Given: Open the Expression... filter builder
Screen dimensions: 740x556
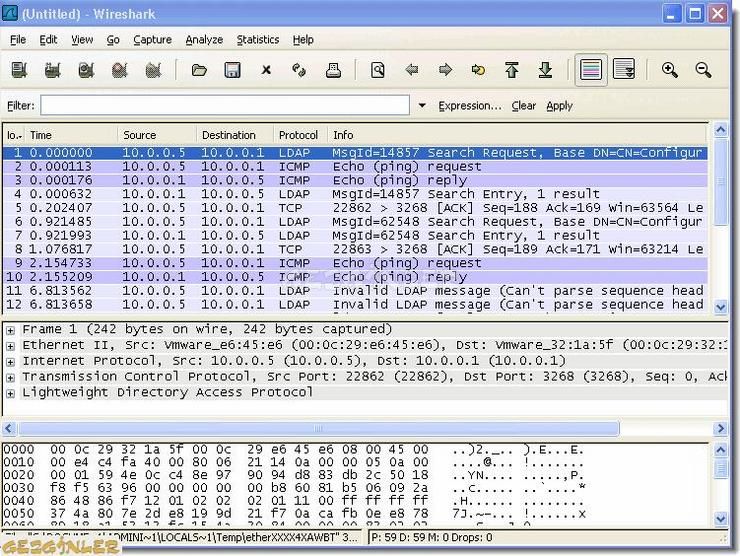Looking at the screenshot, I should tap(470, 106).
